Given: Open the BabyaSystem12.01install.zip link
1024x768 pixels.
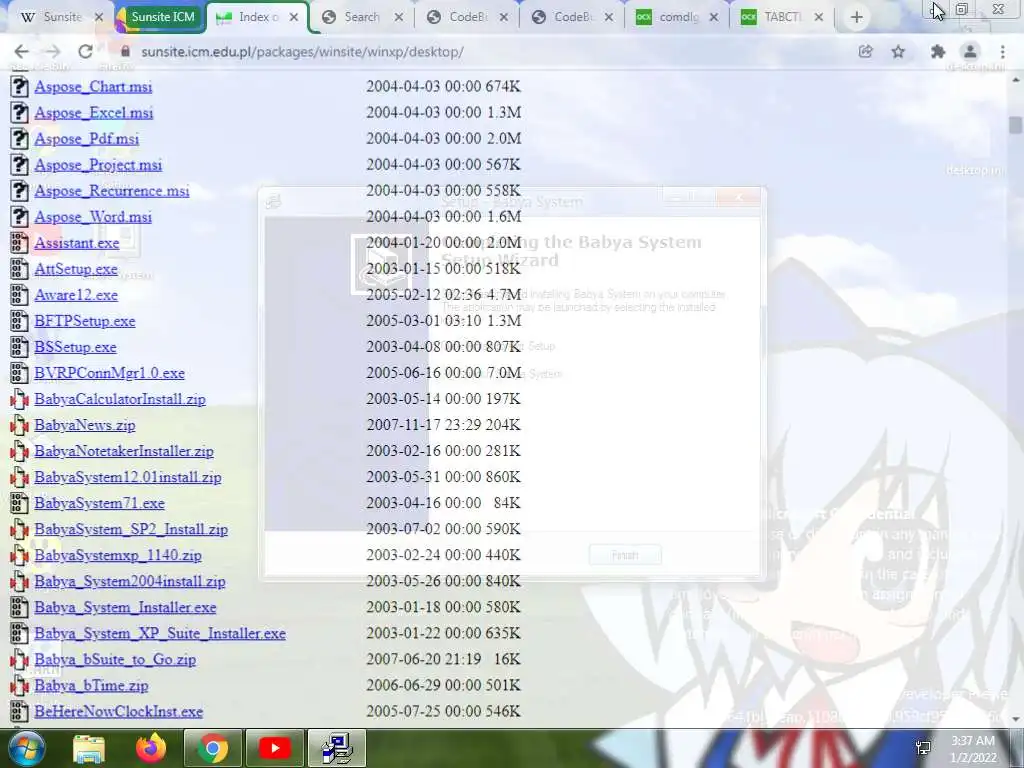Looking at the screenshot, I should [x=128, y=477].
